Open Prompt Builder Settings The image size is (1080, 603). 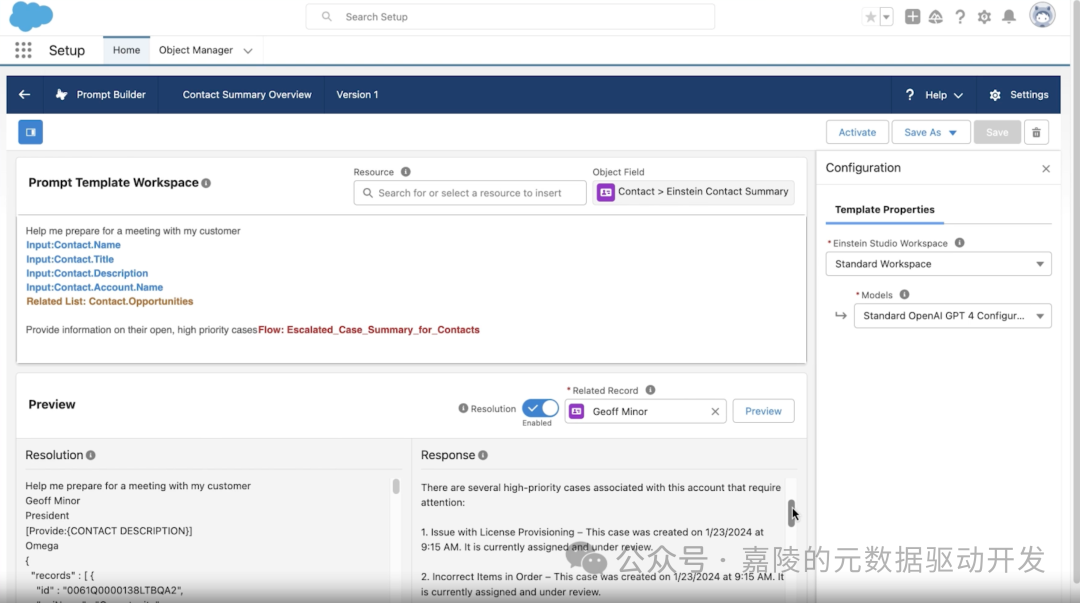click(x=1019, y=95)
